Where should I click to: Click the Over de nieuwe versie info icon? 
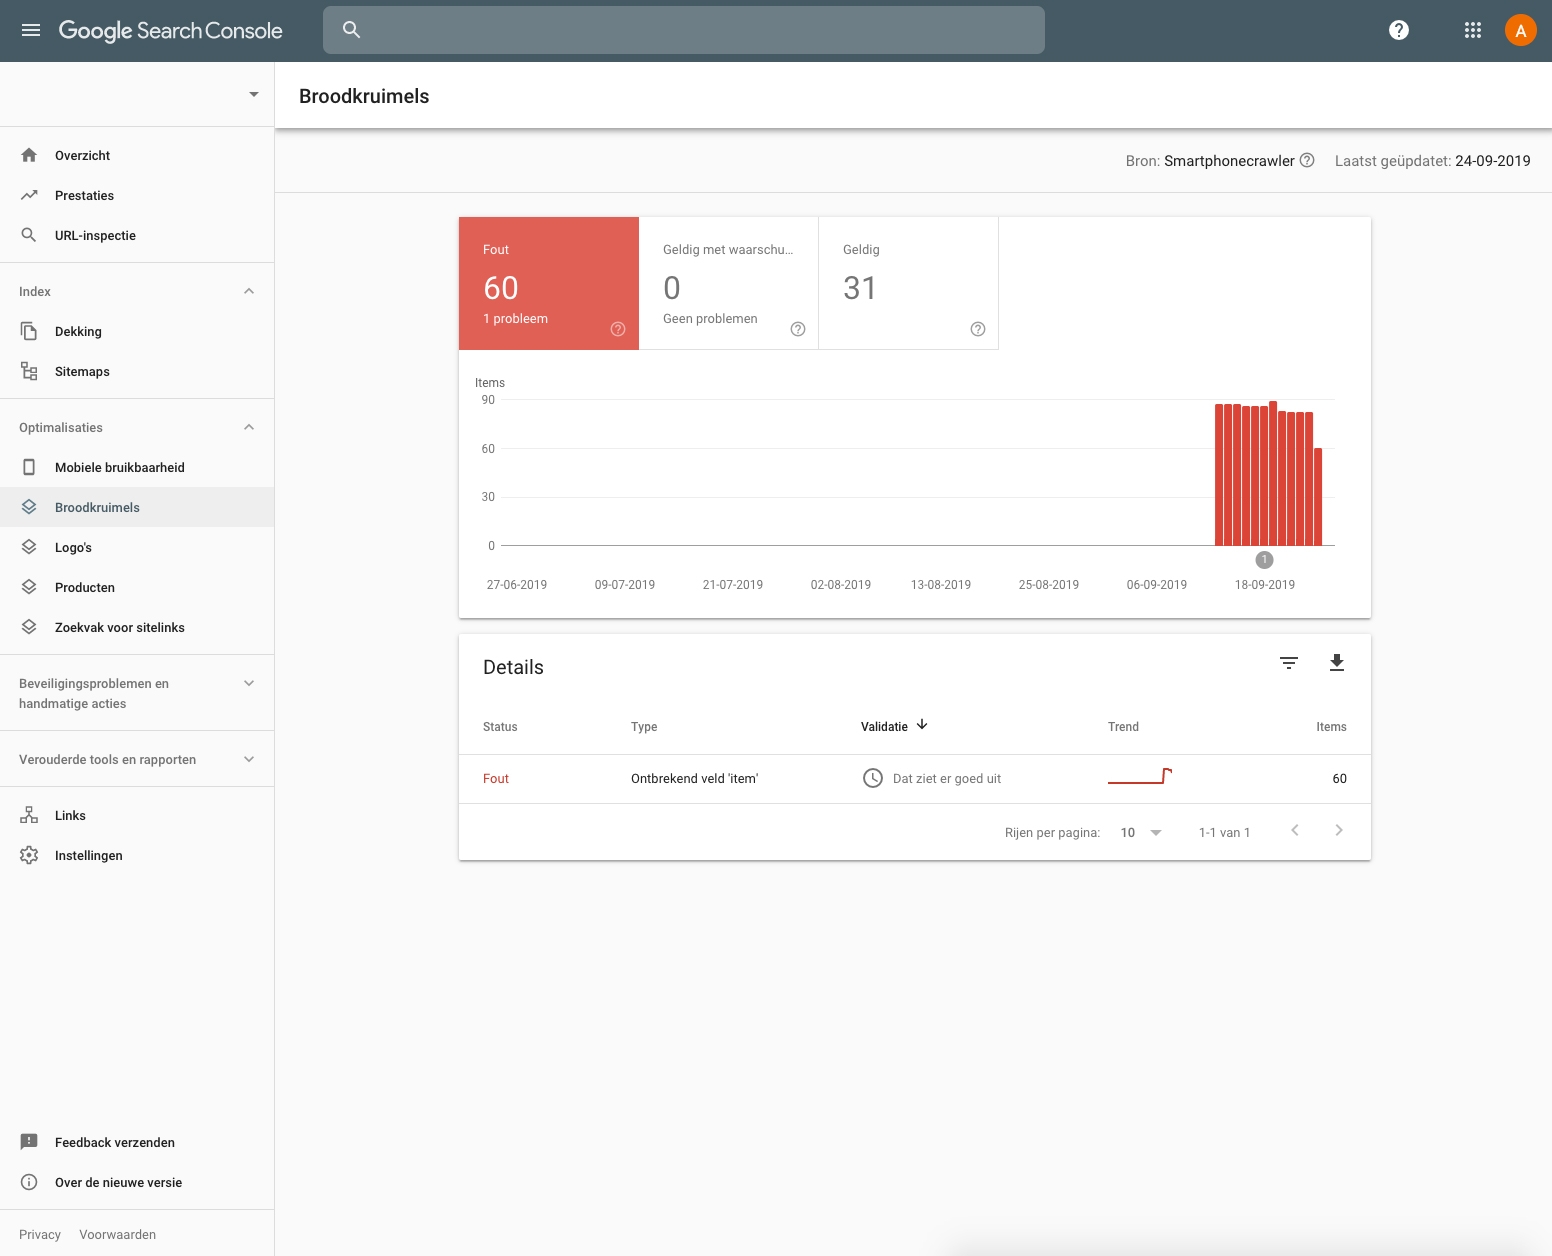pos(29,1182)
